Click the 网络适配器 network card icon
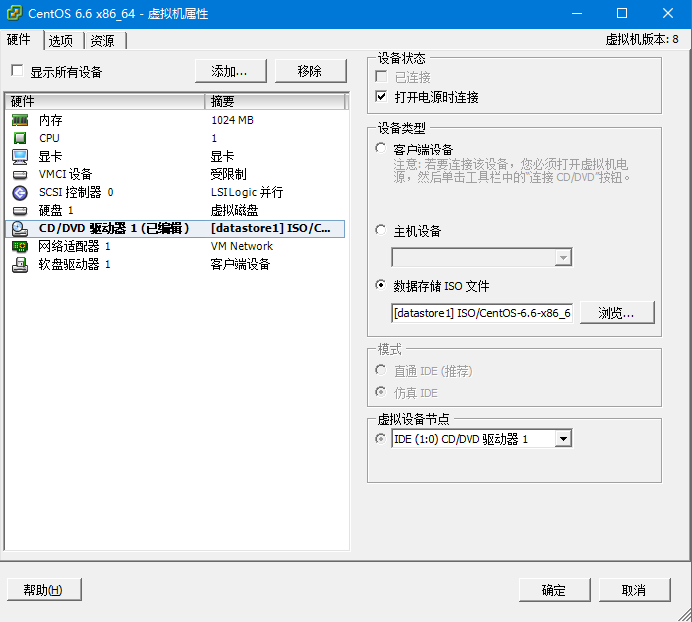 pyautogui.click(x=20, y=246)
